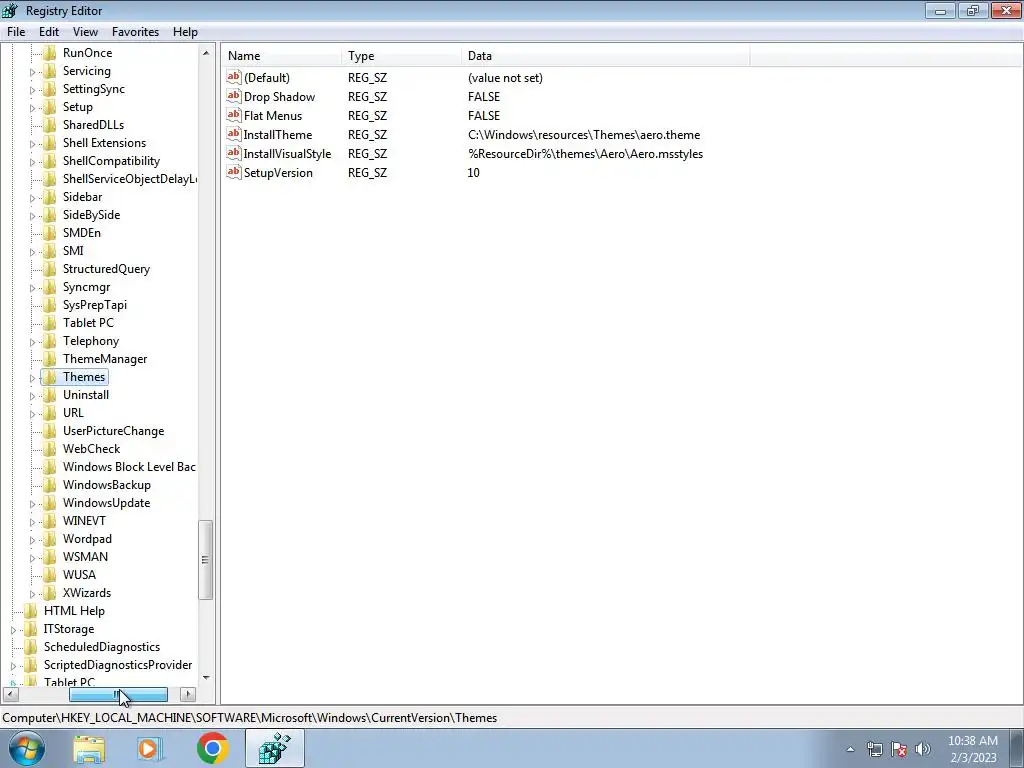Screen dimensions: 1024x768
Task: Open the Favorites menu
Action: [x=135, y=31]
